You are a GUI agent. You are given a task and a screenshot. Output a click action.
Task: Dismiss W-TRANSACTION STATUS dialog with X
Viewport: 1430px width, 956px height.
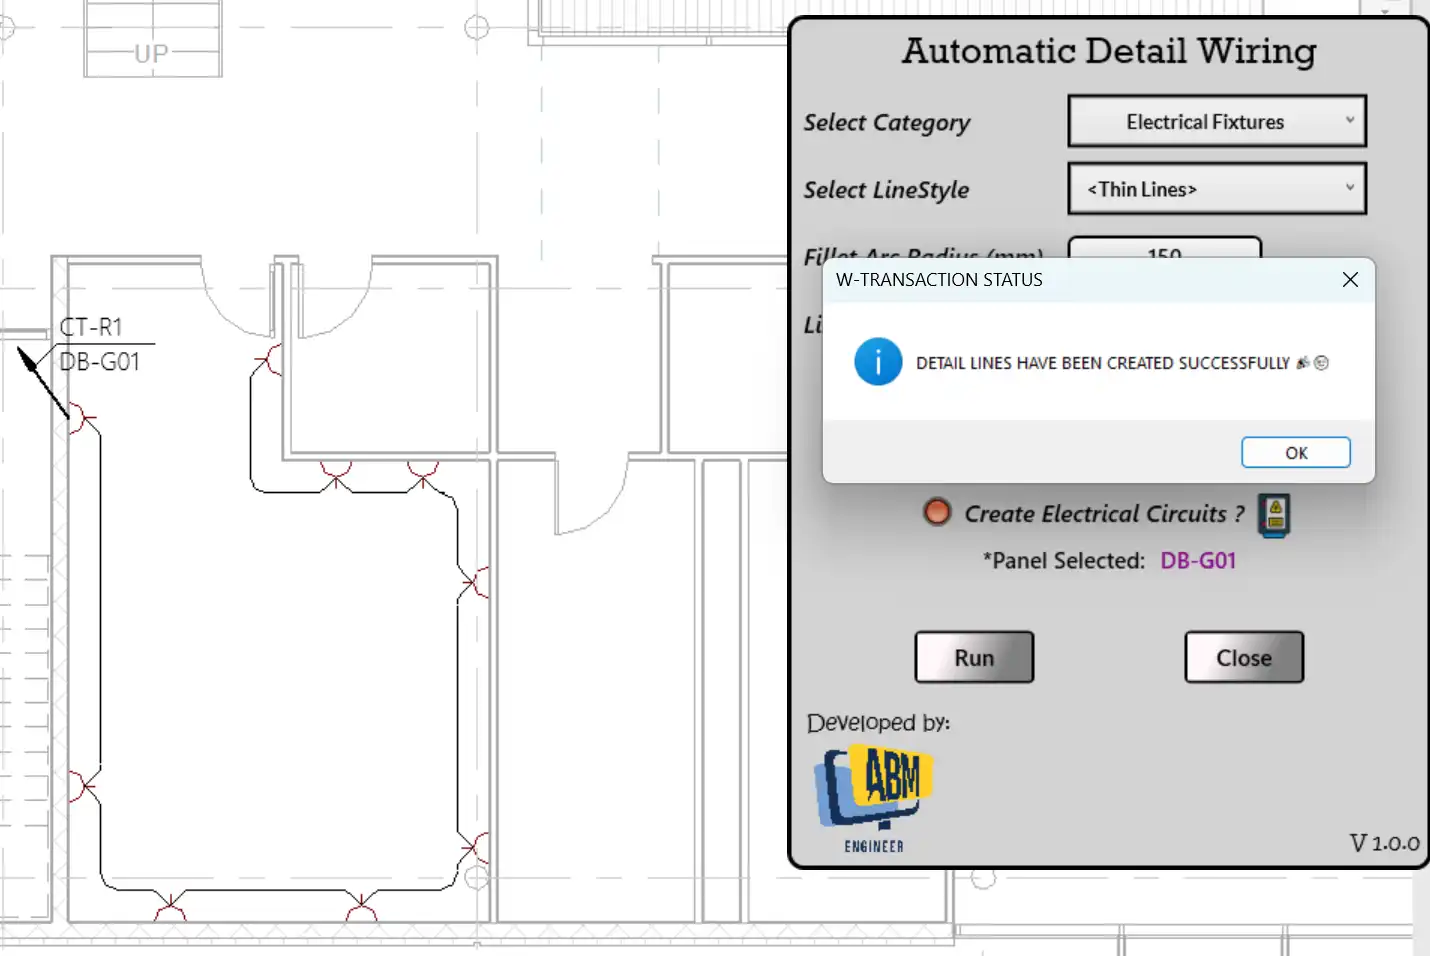(1350, 280)
